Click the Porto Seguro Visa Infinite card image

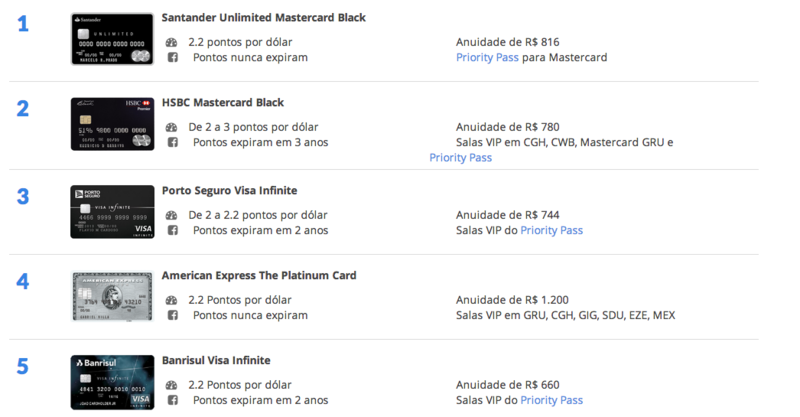(112, 212)
